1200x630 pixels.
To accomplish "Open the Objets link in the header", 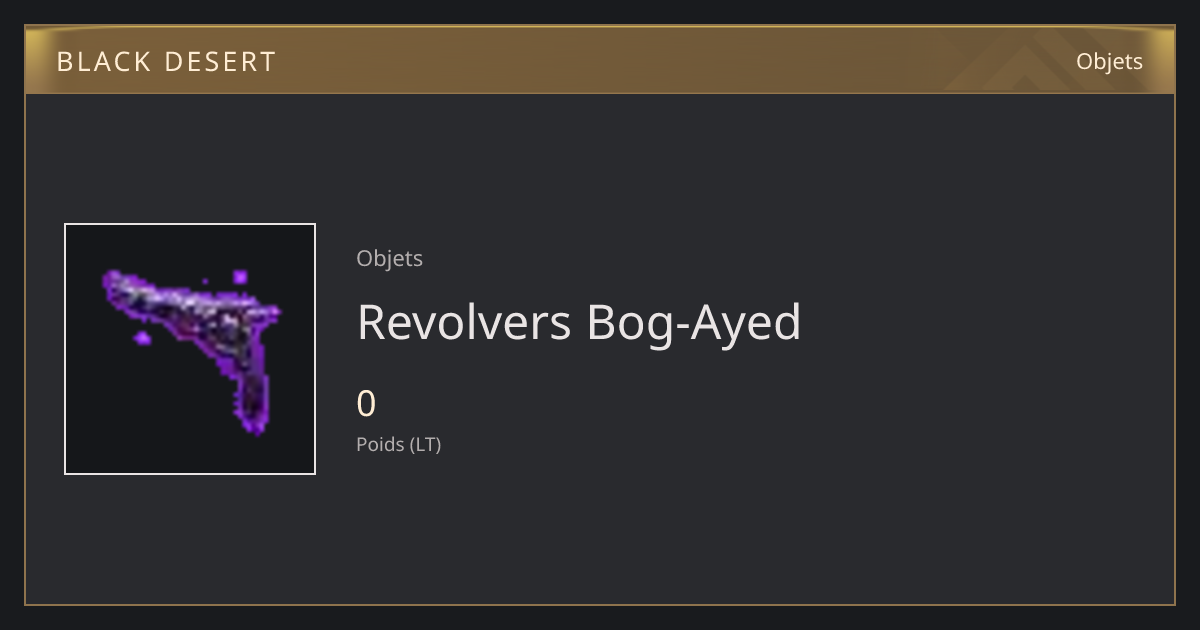I will (1109, 61).
